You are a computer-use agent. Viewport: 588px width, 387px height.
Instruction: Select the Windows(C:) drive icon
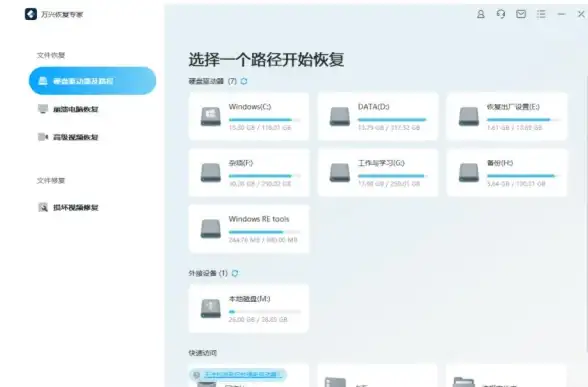(210, 116)
